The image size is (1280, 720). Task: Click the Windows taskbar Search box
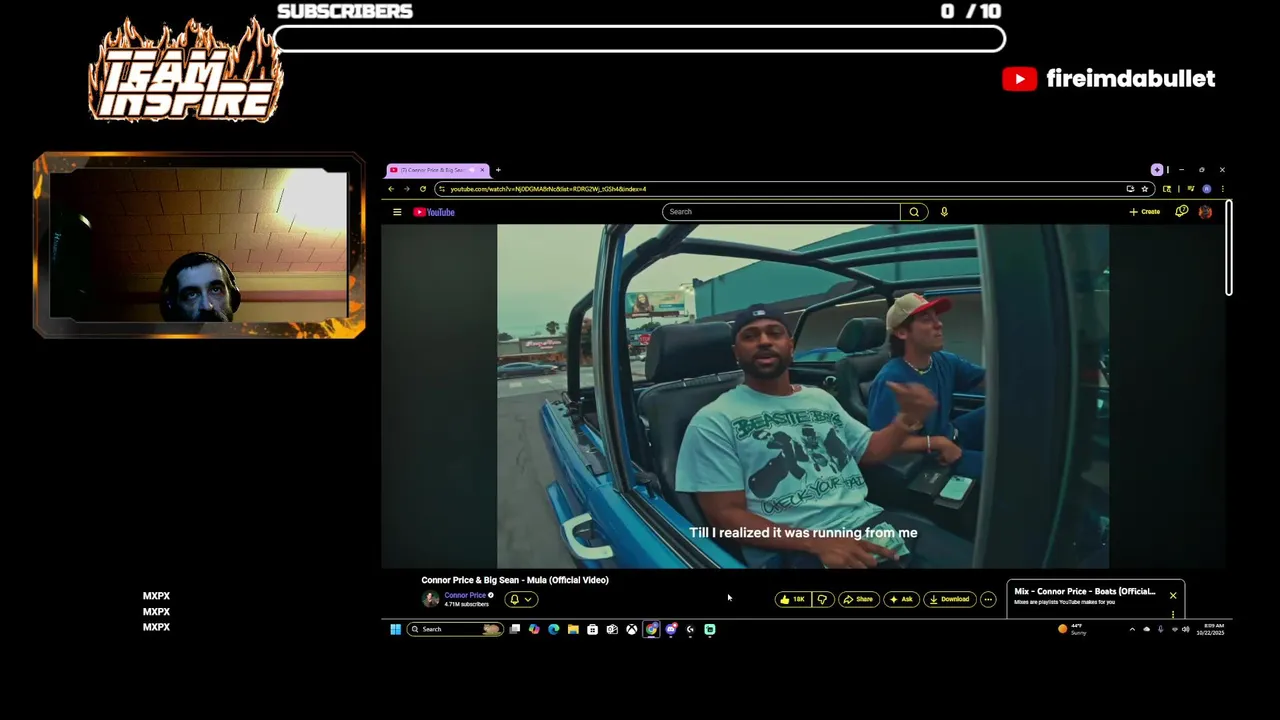[x=455, y=629]
